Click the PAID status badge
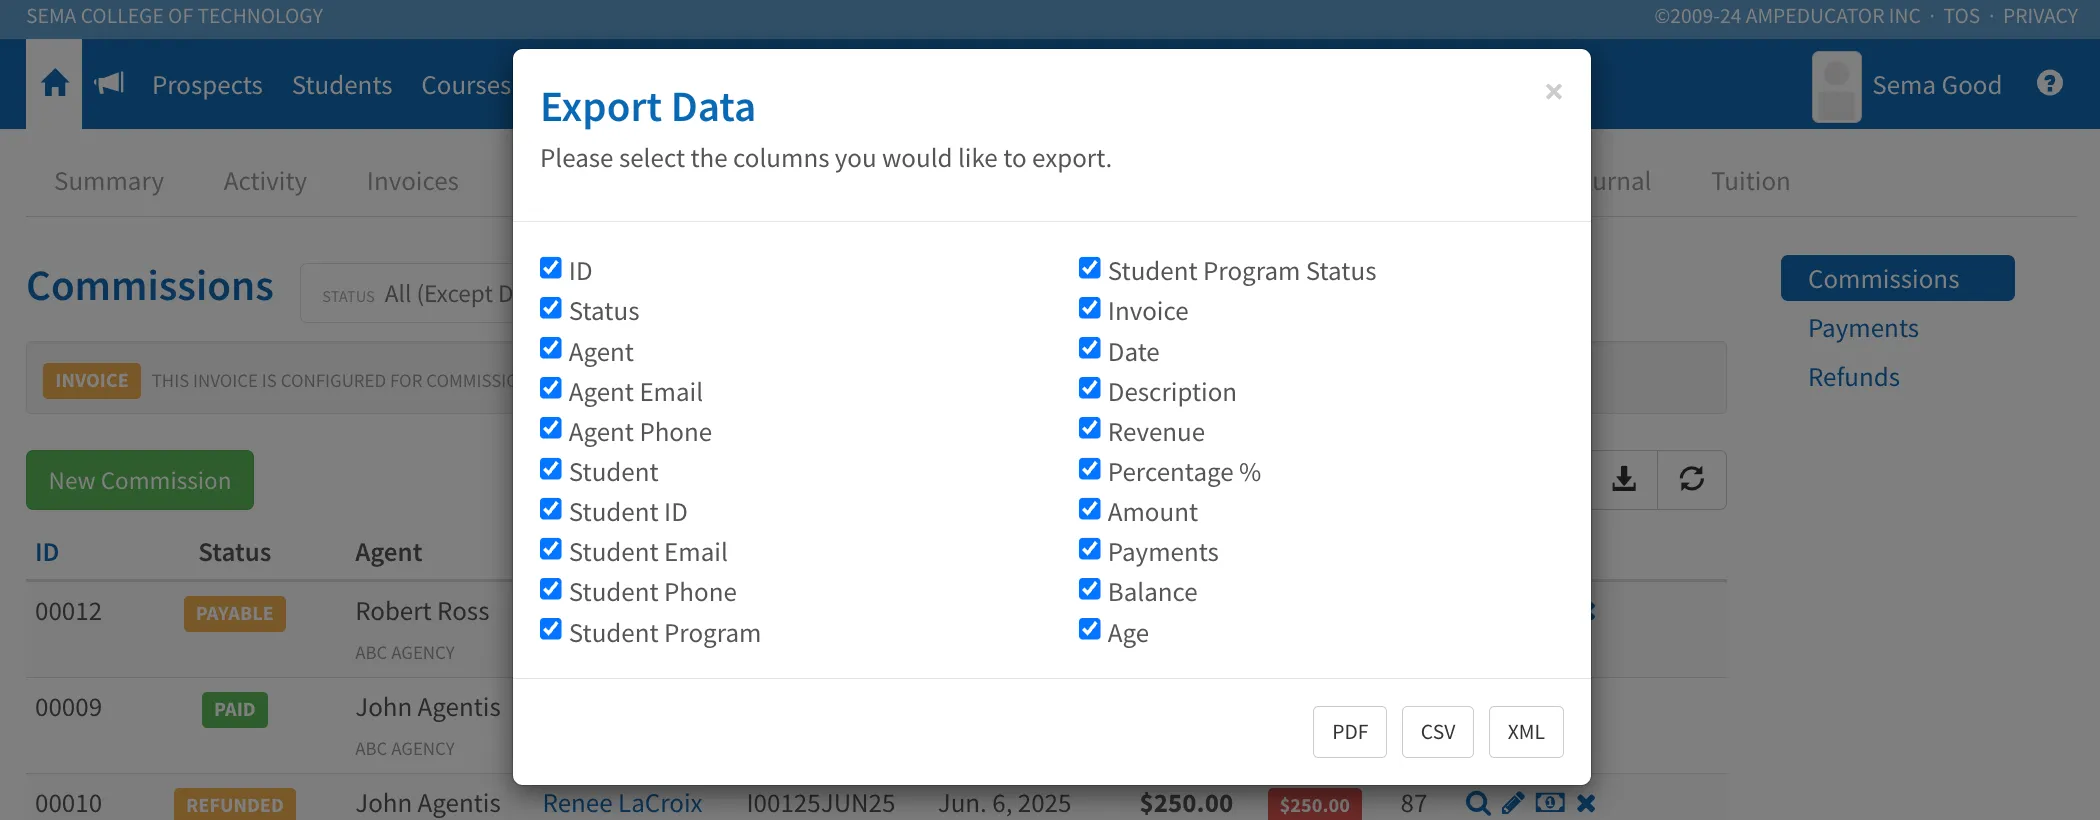The height and width of the screenshot is (820, 2100). click(x=235, y=709)
